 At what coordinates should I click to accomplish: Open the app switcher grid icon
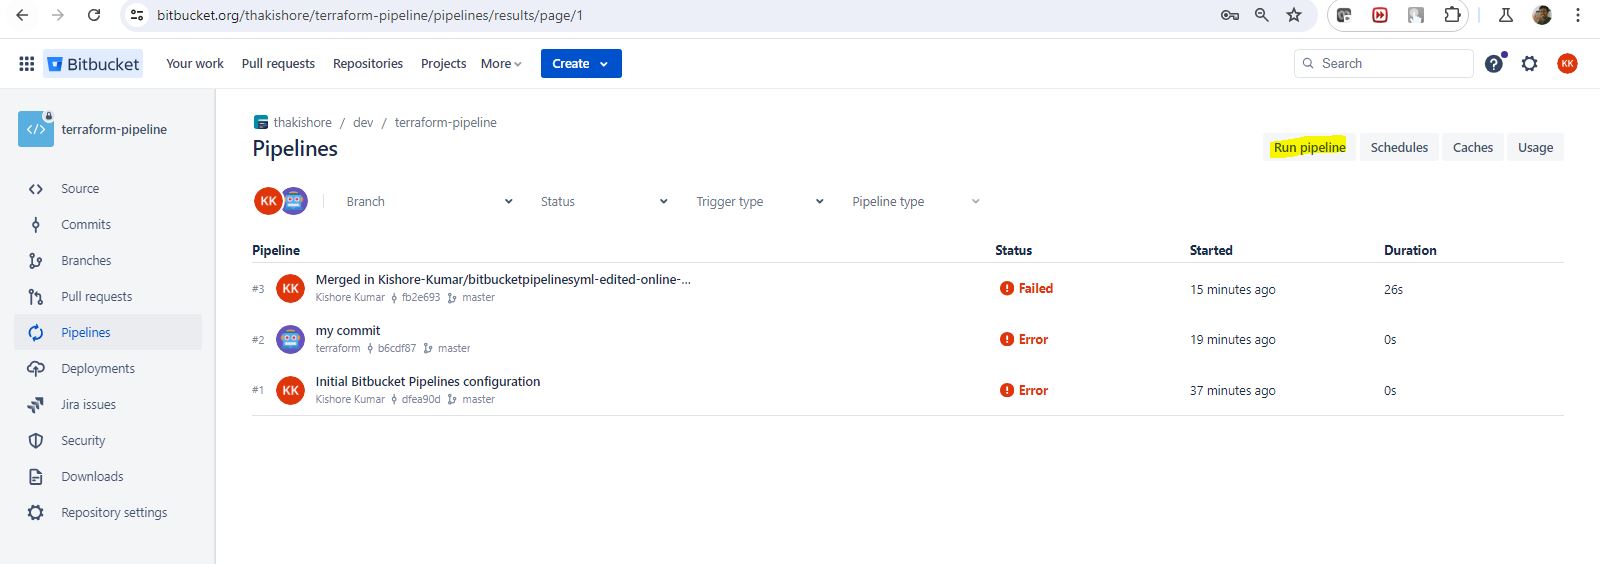27,64
